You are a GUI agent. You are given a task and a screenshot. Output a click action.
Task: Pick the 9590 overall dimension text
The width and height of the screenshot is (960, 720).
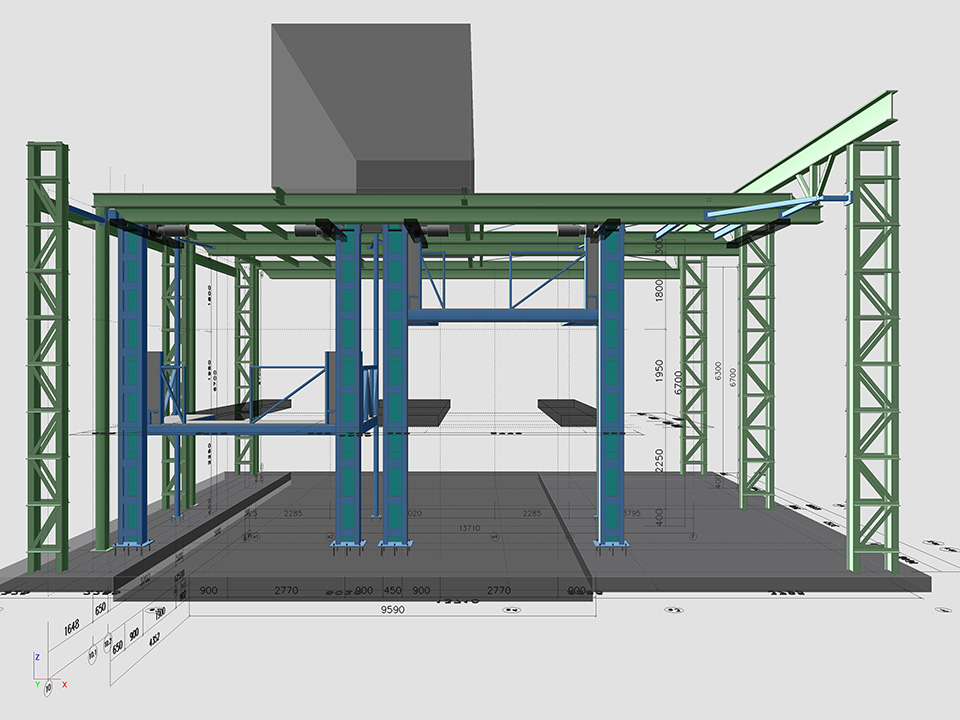tap(392, 608)
